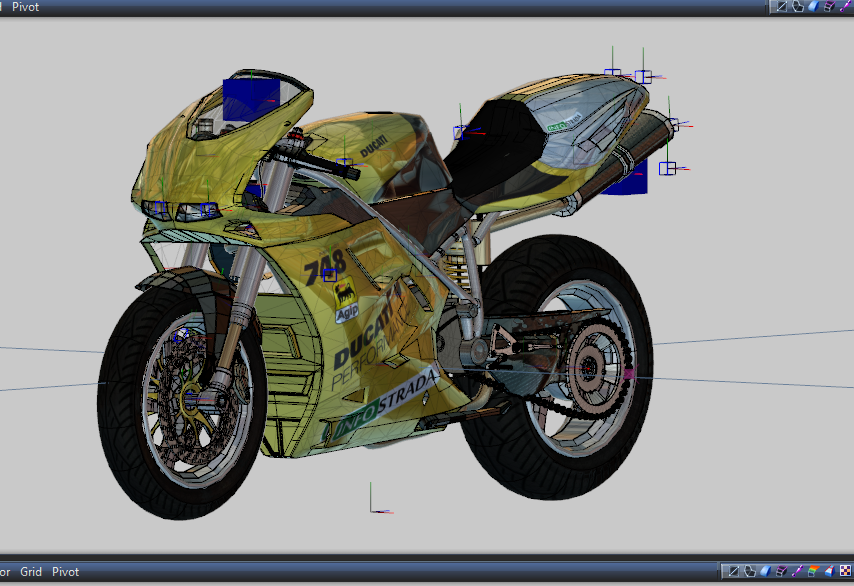Open the Pivot menu in the lower bar
This screenshot has width=854, height=586.
(x=65, y=571)
